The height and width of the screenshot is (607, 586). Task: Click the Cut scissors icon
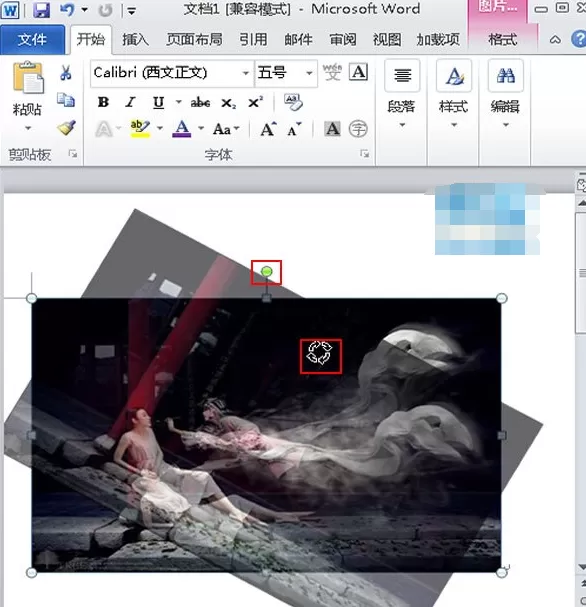66,73
